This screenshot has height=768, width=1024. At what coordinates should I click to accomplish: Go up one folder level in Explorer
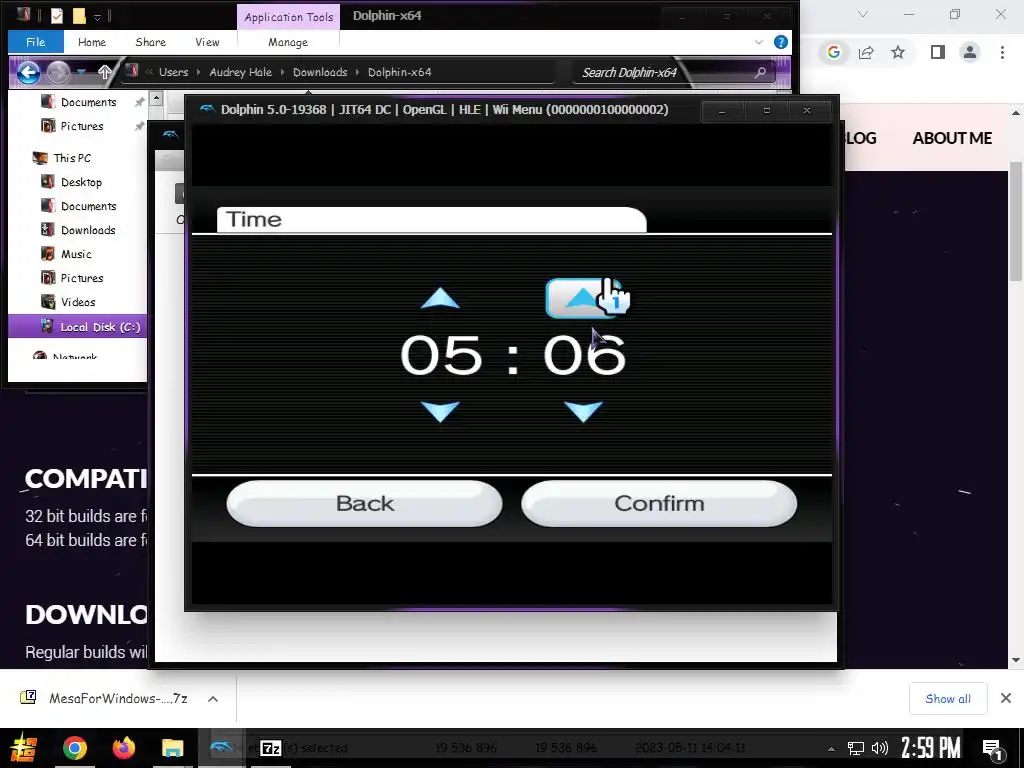coord(104,72)
